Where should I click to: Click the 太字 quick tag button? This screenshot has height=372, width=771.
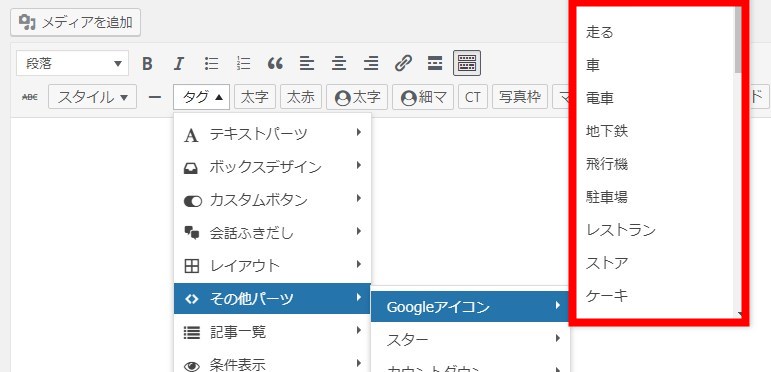coord(255,97)
